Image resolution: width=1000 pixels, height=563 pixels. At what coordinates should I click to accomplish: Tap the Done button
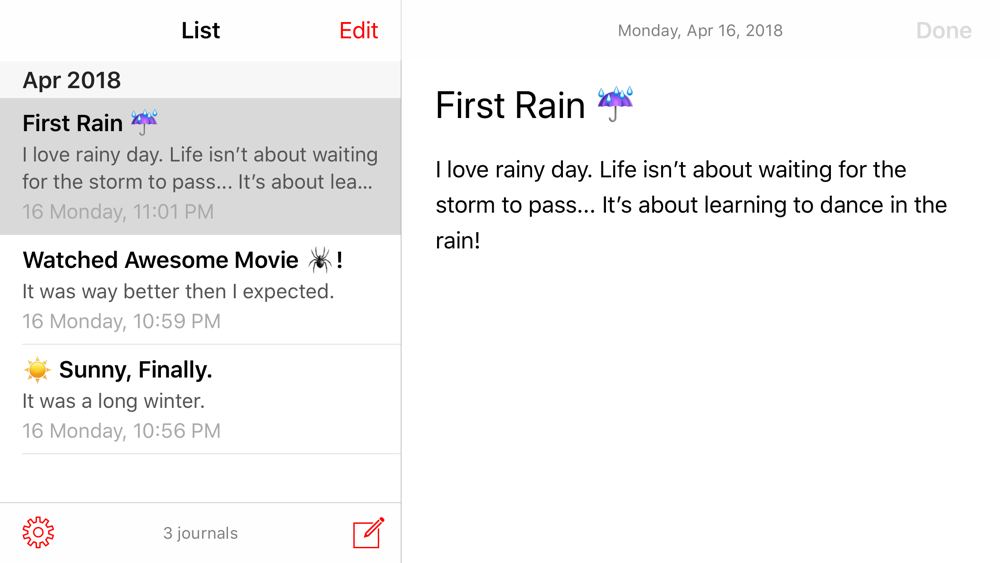click(943, 31)
